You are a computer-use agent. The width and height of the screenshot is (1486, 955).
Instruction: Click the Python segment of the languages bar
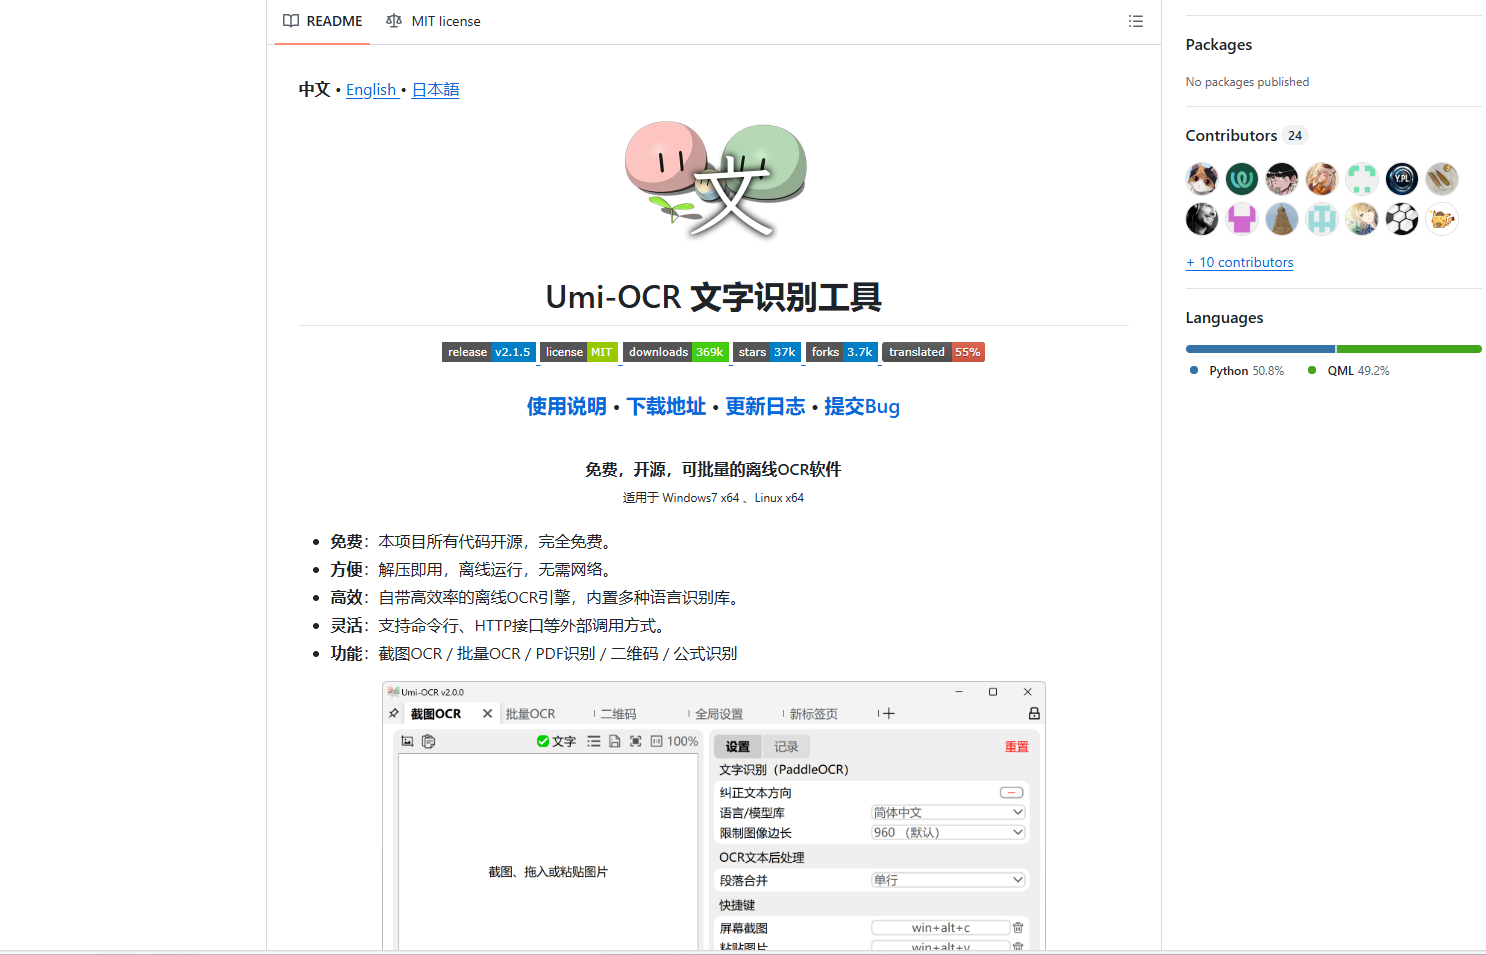pos(1259,348)
